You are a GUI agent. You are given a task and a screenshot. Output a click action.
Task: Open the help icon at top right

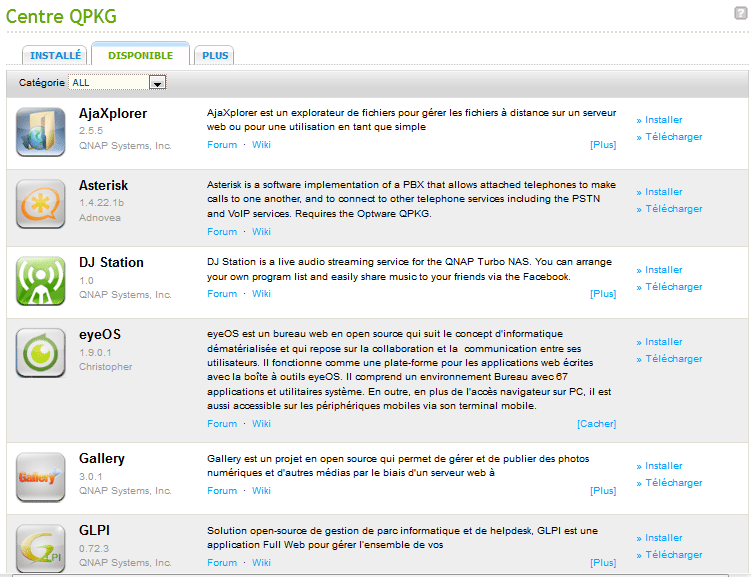click(740, 13)
